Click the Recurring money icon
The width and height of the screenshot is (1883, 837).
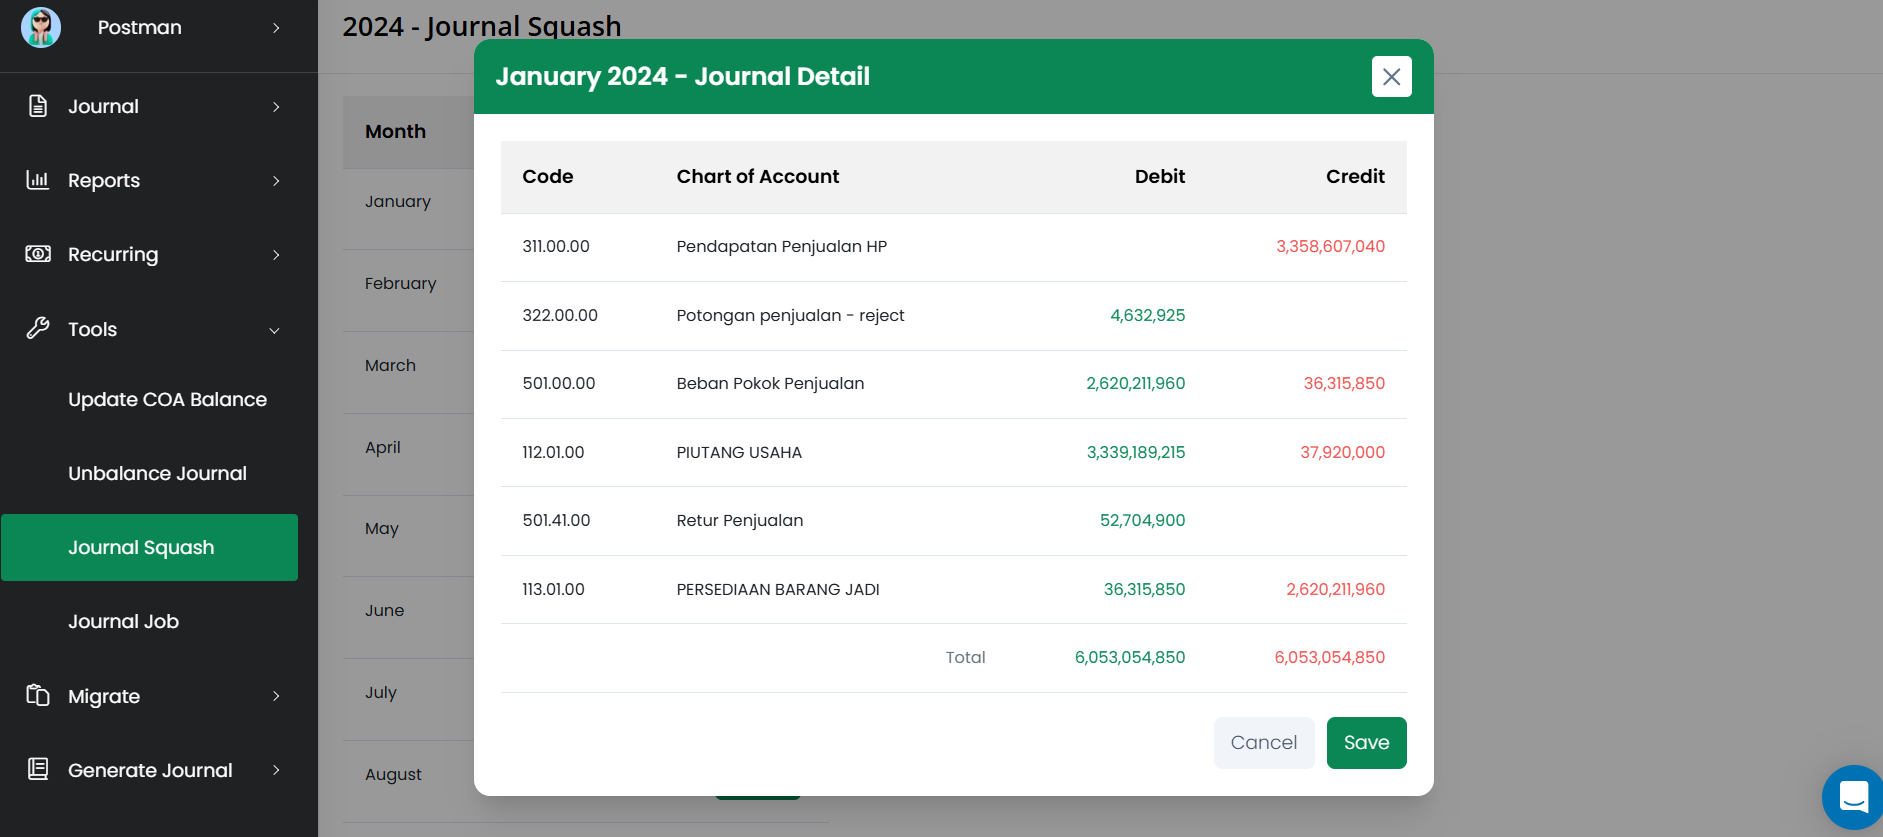pyautogui.click(x=38, y=254)
